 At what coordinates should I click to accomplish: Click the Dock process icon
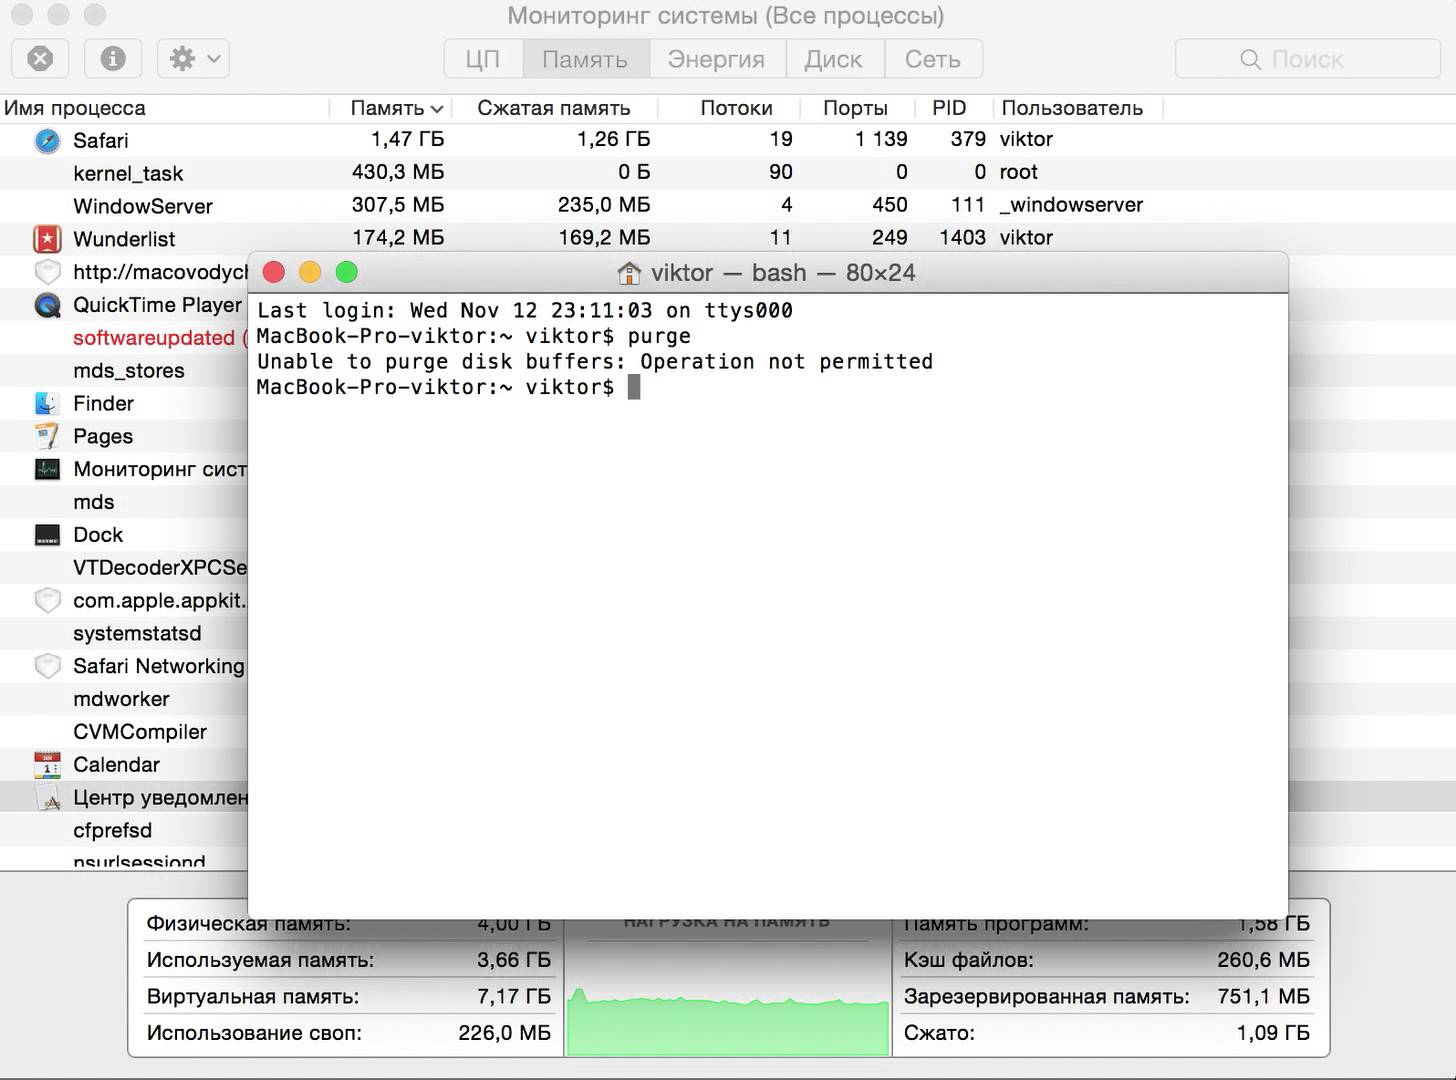coord(47,535)
